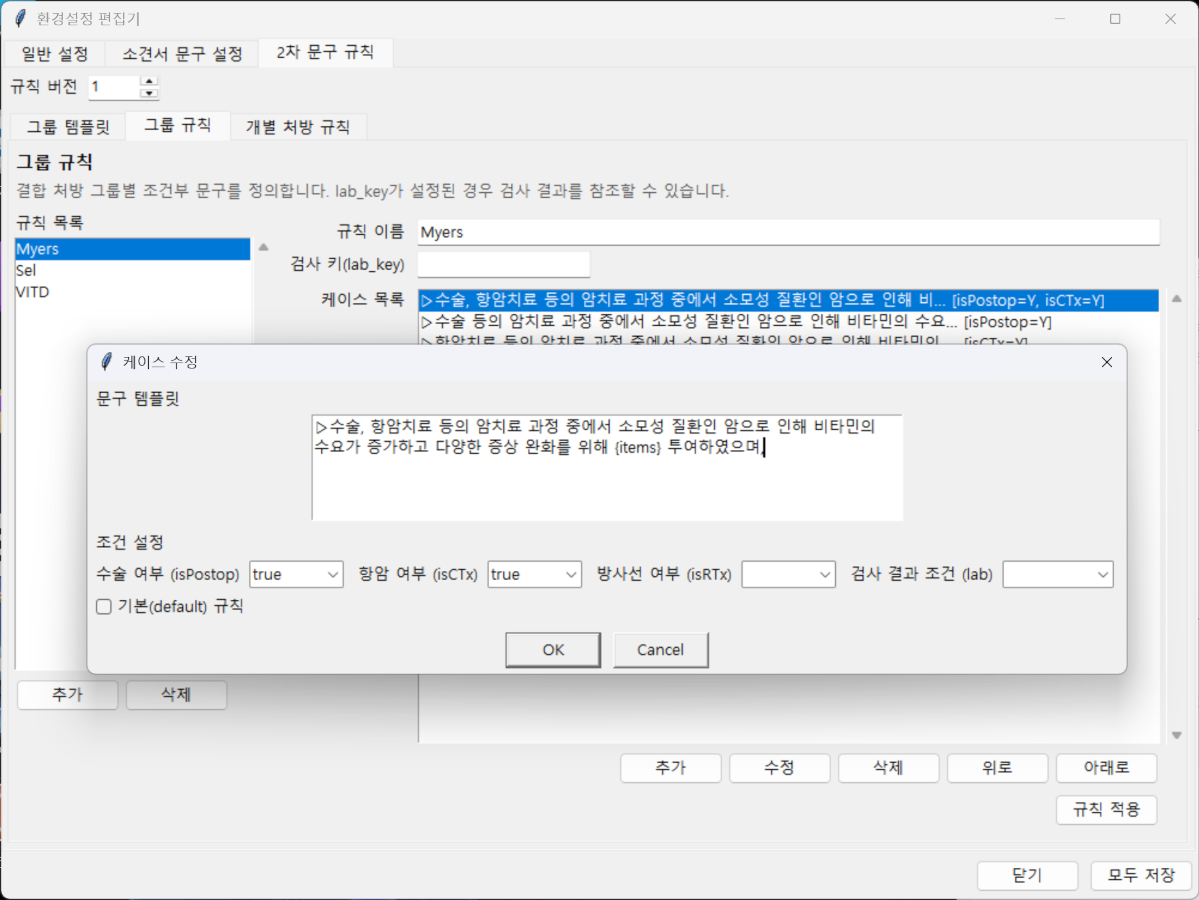This screenshot has height=900, width=1199.
Task: Open the 수술 여부 (isPostop) dropdown
Action: (x=296, y=574)
